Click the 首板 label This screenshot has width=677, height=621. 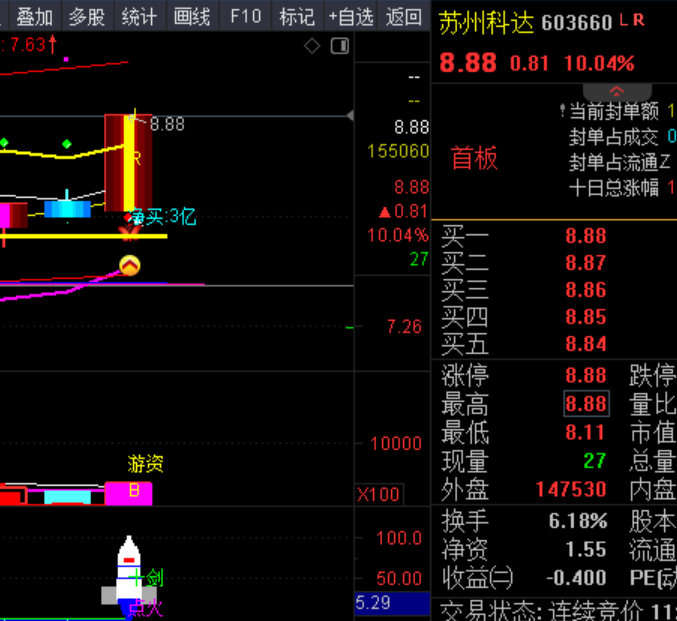tap(474, 158)
